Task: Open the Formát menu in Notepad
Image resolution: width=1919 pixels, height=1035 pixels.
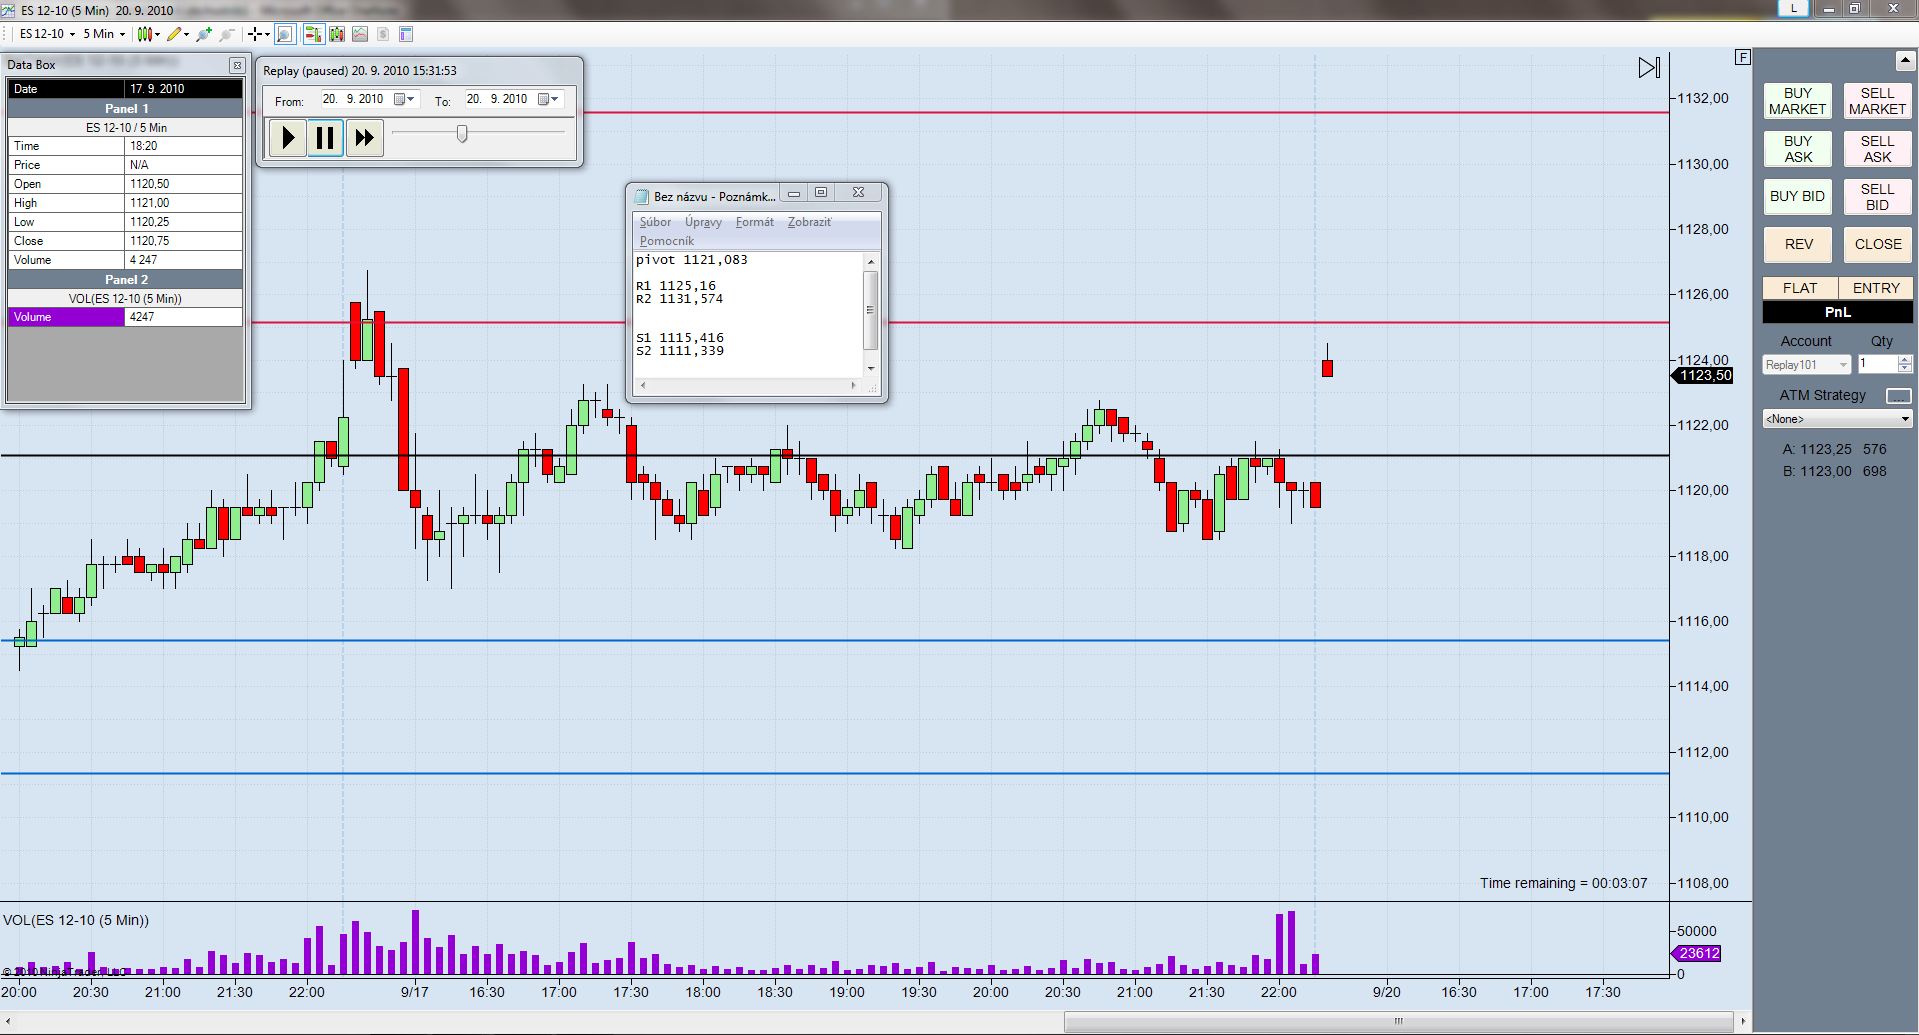Action: coord(754,222)
